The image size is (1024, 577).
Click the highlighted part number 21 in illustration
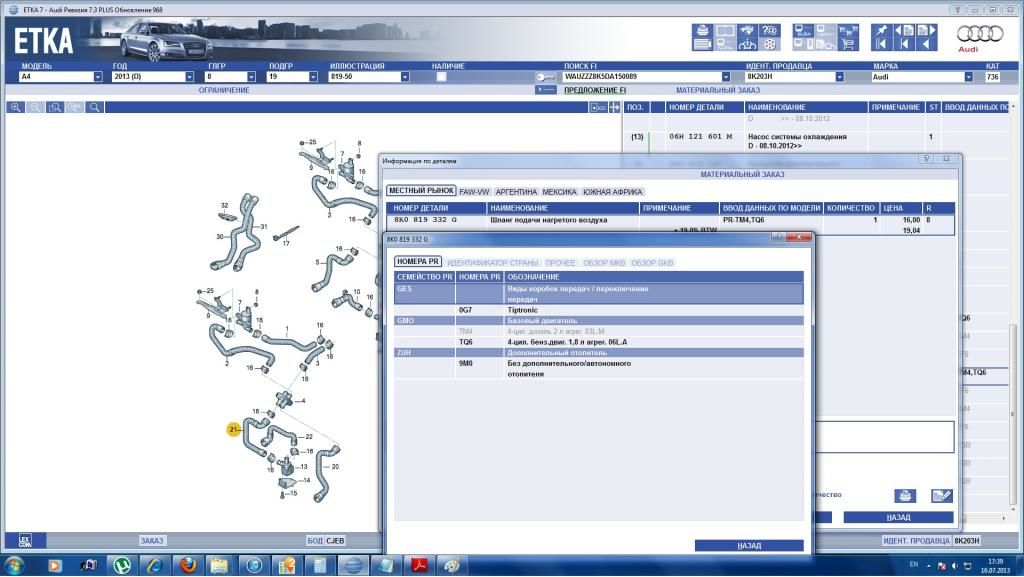tap(233, 429)
